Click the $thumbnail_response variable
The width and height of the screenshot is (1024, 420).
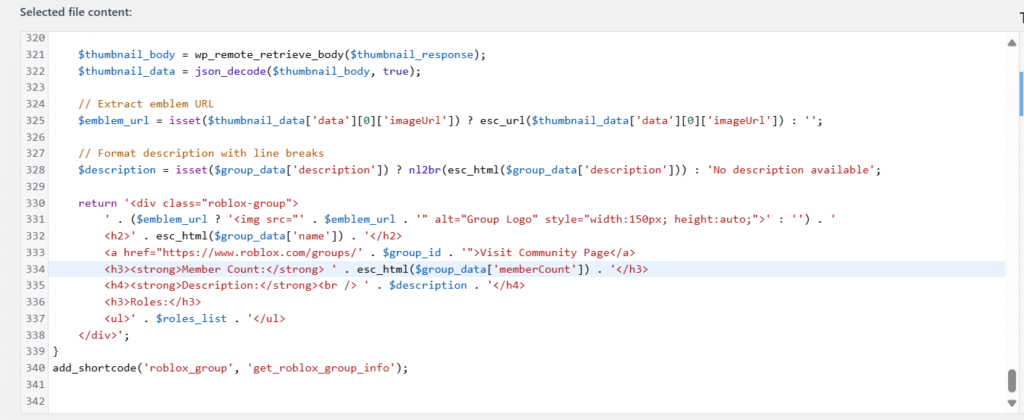point(412,55)
